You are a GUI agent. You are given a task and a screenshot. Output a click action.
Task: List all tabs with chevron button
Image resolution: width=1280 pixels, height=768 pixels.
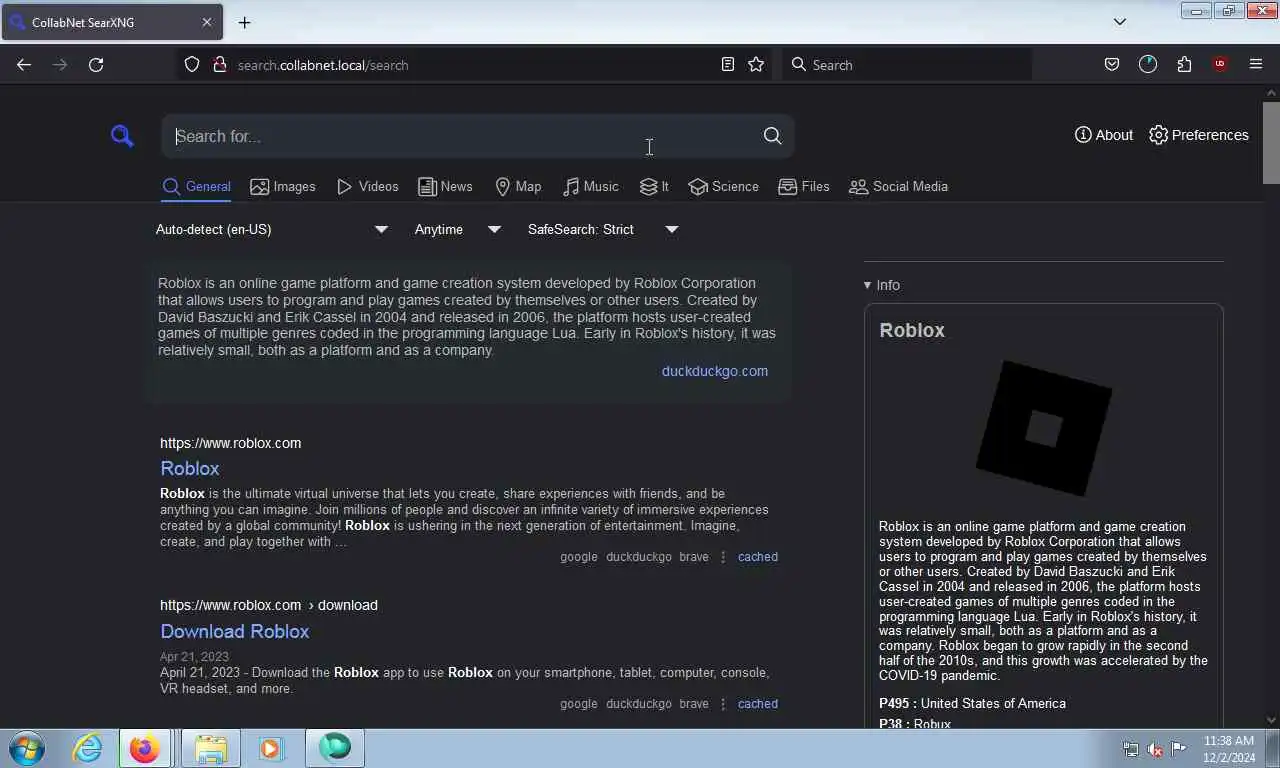pos(1120,22)
